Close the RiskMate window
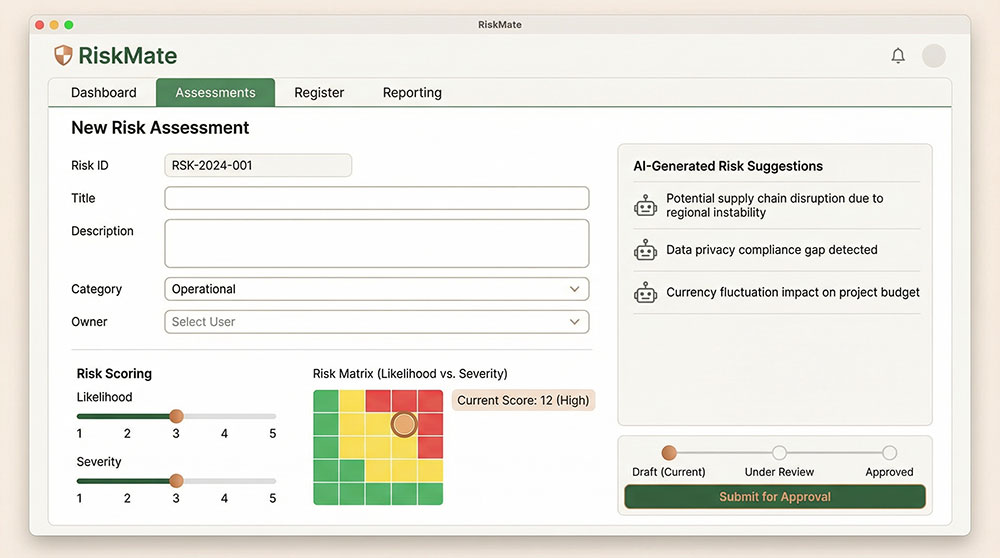 [x=40, y=25]
